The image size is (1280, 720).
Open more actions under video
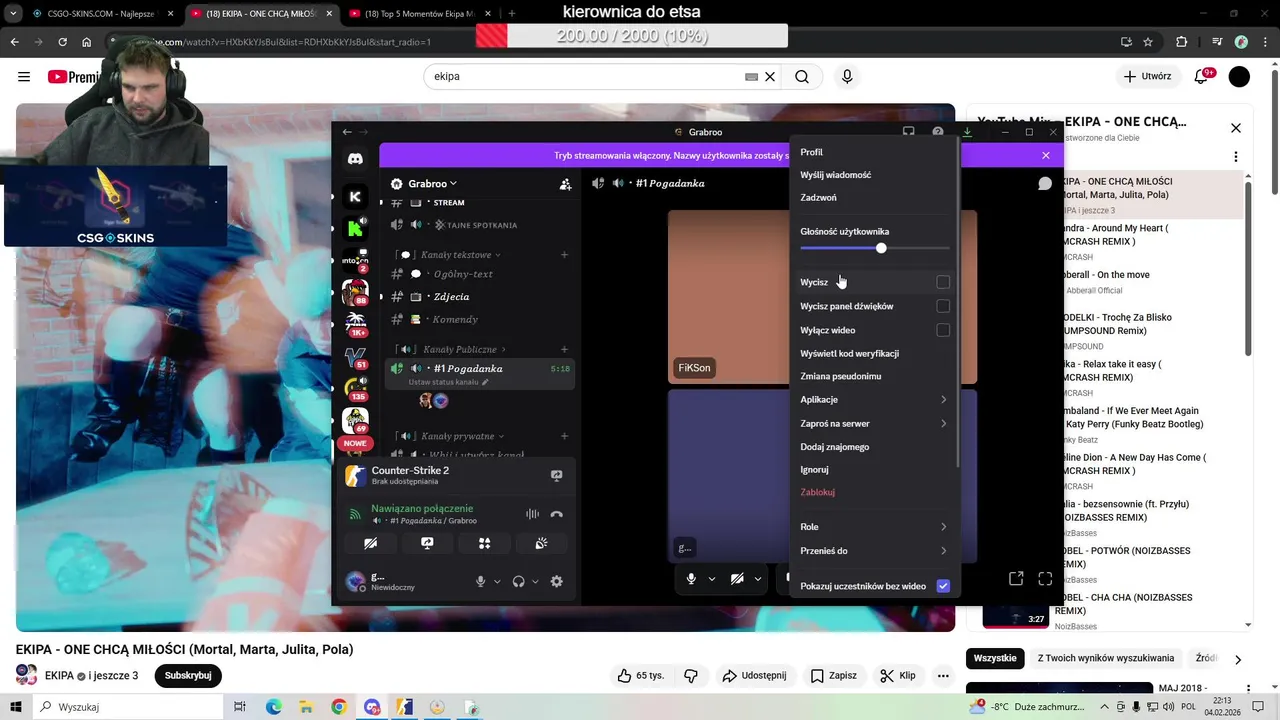click(x=942, y=675)
